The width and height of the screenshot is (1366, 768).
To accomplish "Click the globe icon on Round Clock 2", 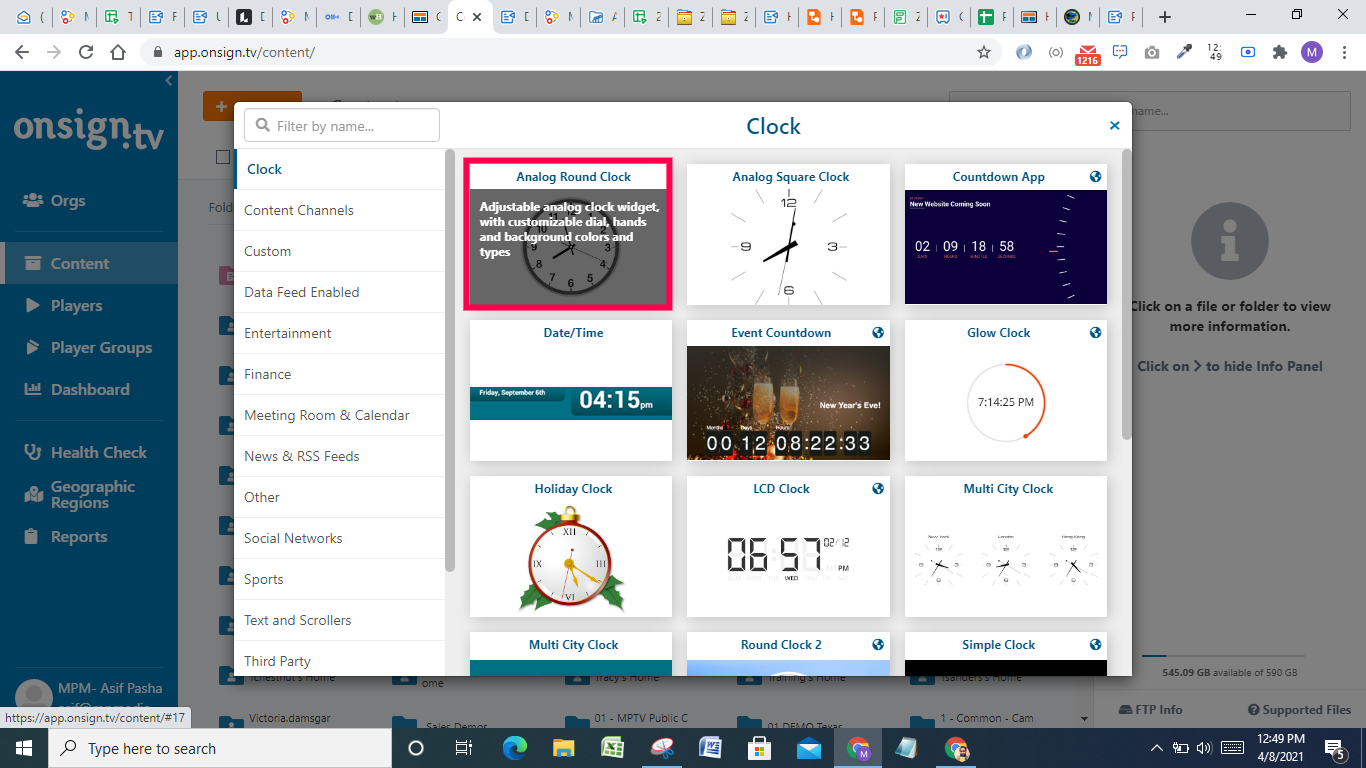I will [878, 645].
